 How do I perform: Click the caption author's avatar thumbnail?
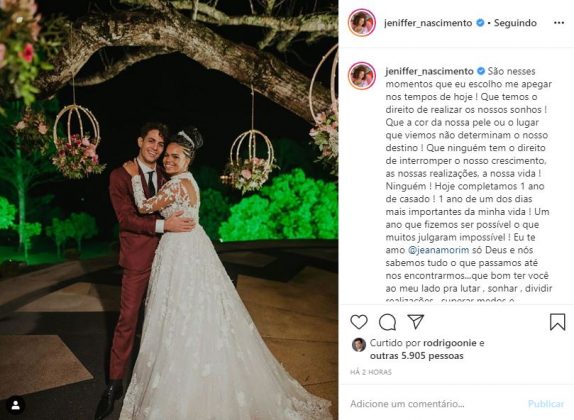coord(362,76)
